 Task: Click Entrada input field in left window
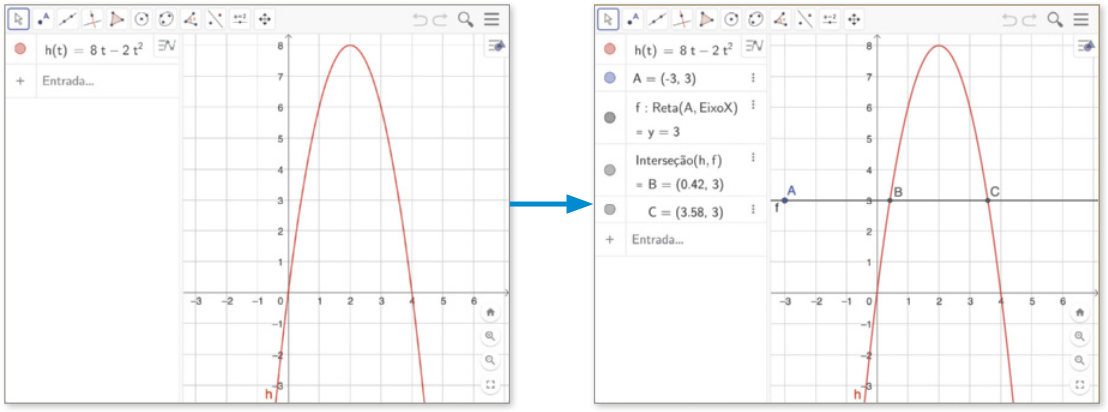click(107, 81)
